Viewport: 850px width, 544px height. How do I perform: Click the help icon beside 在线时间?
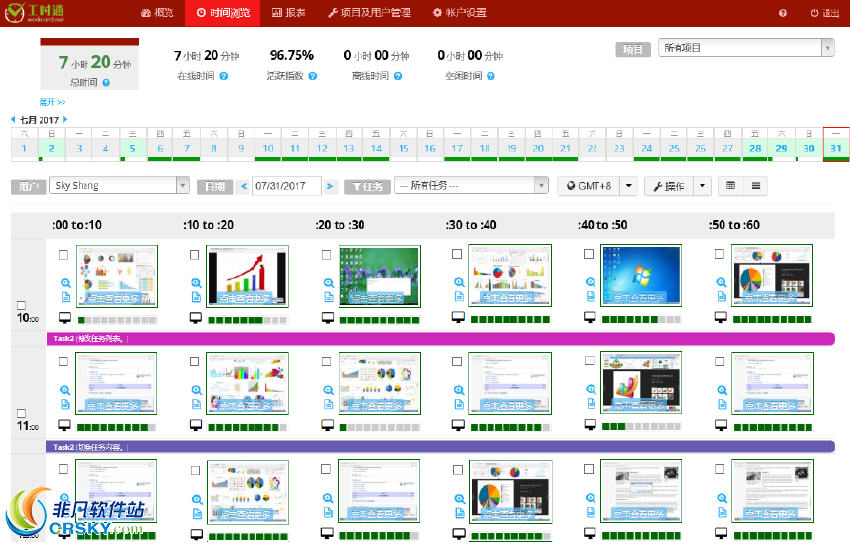click(x=224, y=76)
